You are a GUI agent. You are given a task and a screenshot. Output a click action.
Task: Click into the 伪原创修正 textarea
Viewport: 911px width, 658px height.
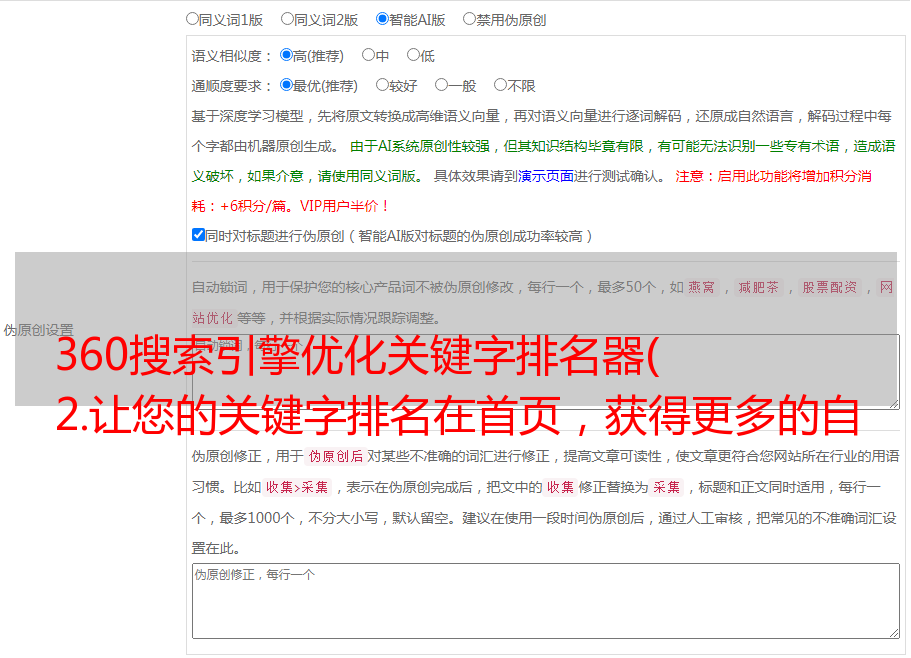click(x=546, y=601)
